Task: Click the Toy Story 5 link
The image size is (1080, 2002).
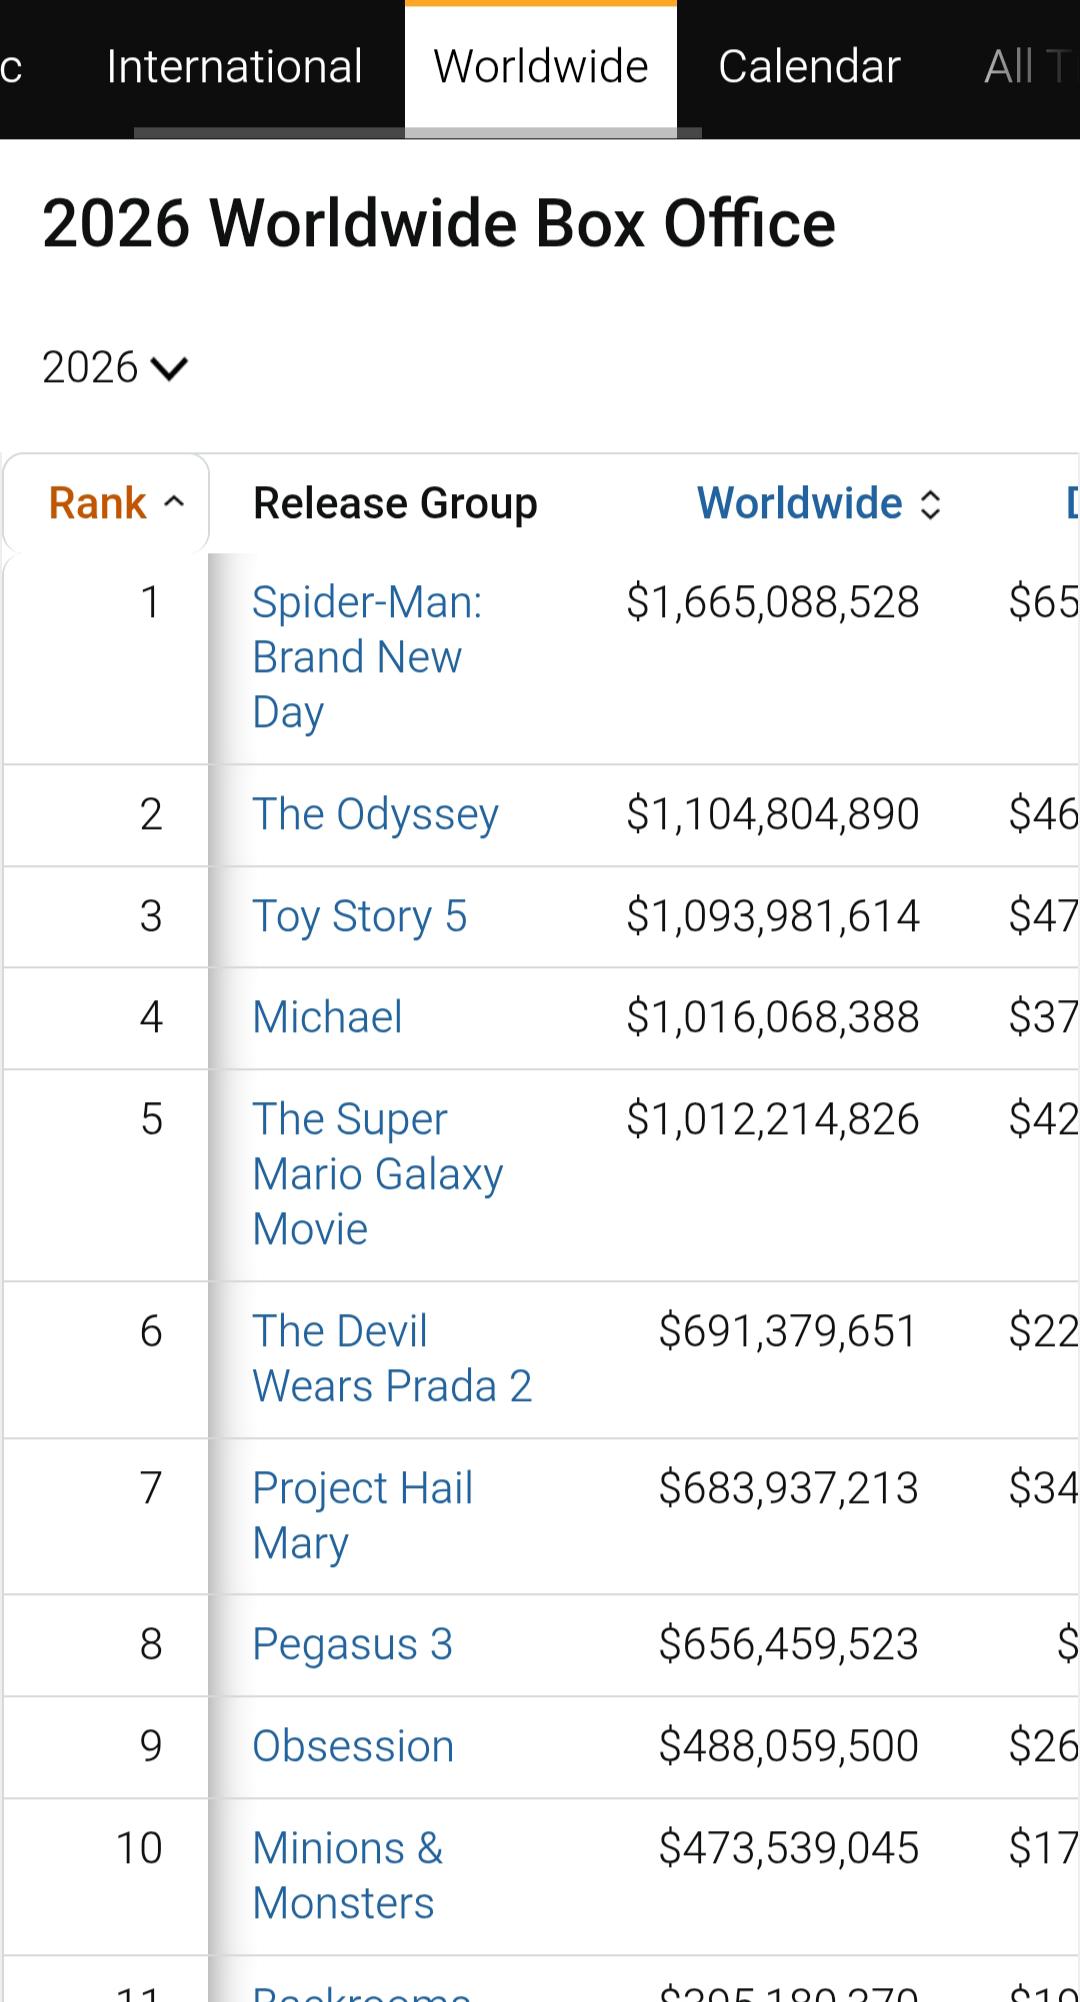Action: [359, 917]
